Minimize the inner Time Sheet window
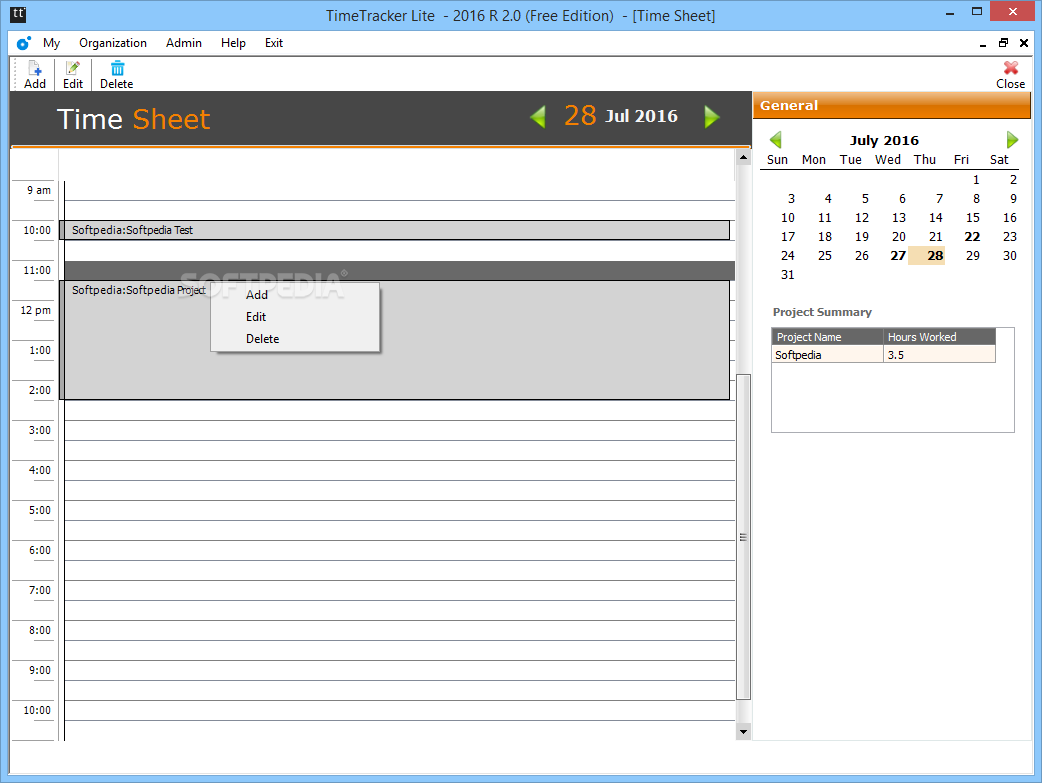 tap(982, 43)
